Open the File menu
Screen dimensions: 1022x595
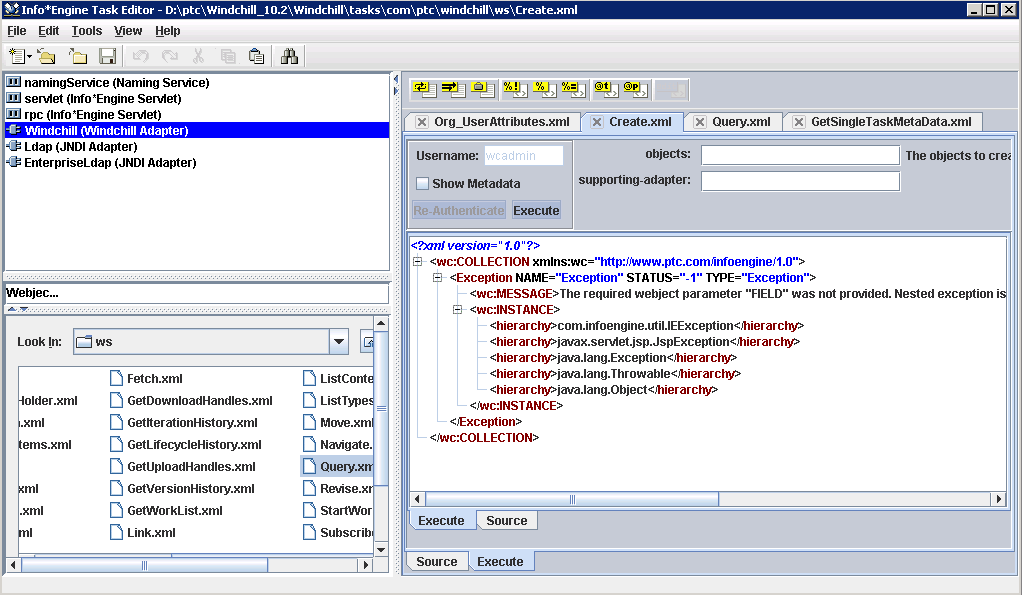point(16,31)
